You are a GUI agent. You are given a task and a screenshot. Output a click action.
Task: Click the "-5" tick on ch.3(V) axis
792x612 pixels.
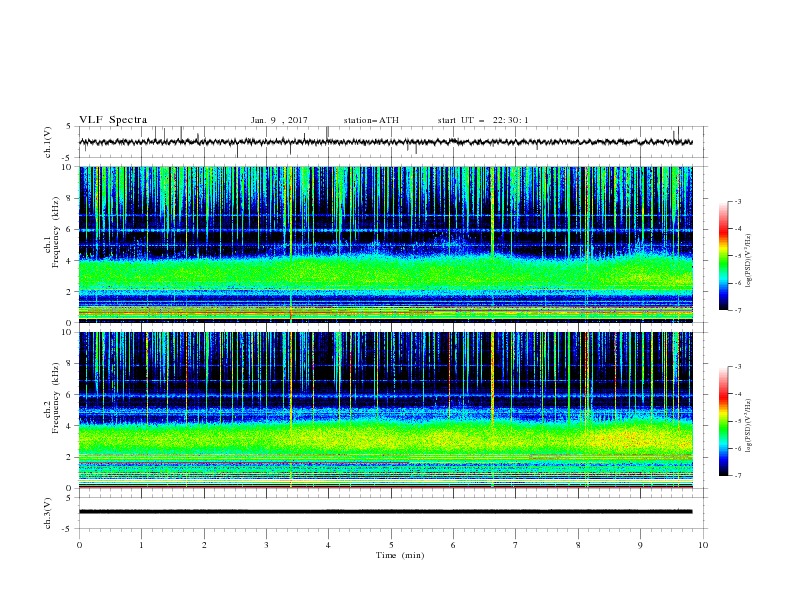click(68, 529)
